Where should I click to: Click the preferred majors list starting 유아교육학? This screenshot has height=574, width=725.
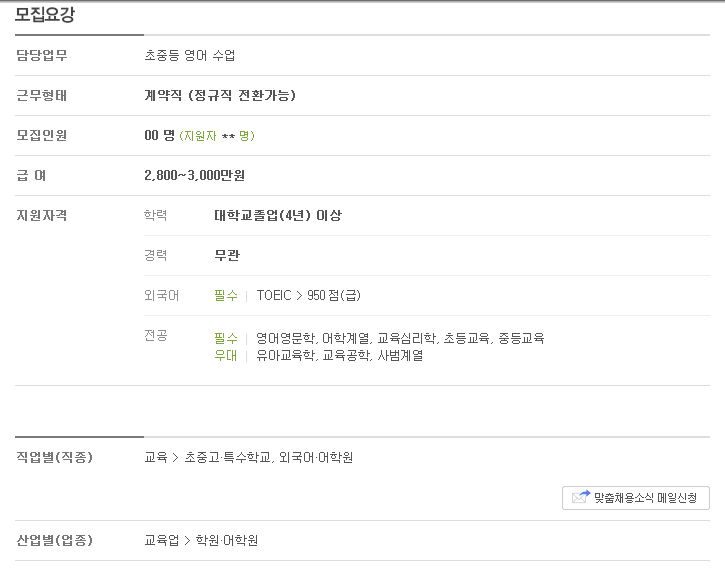[340, 355]
